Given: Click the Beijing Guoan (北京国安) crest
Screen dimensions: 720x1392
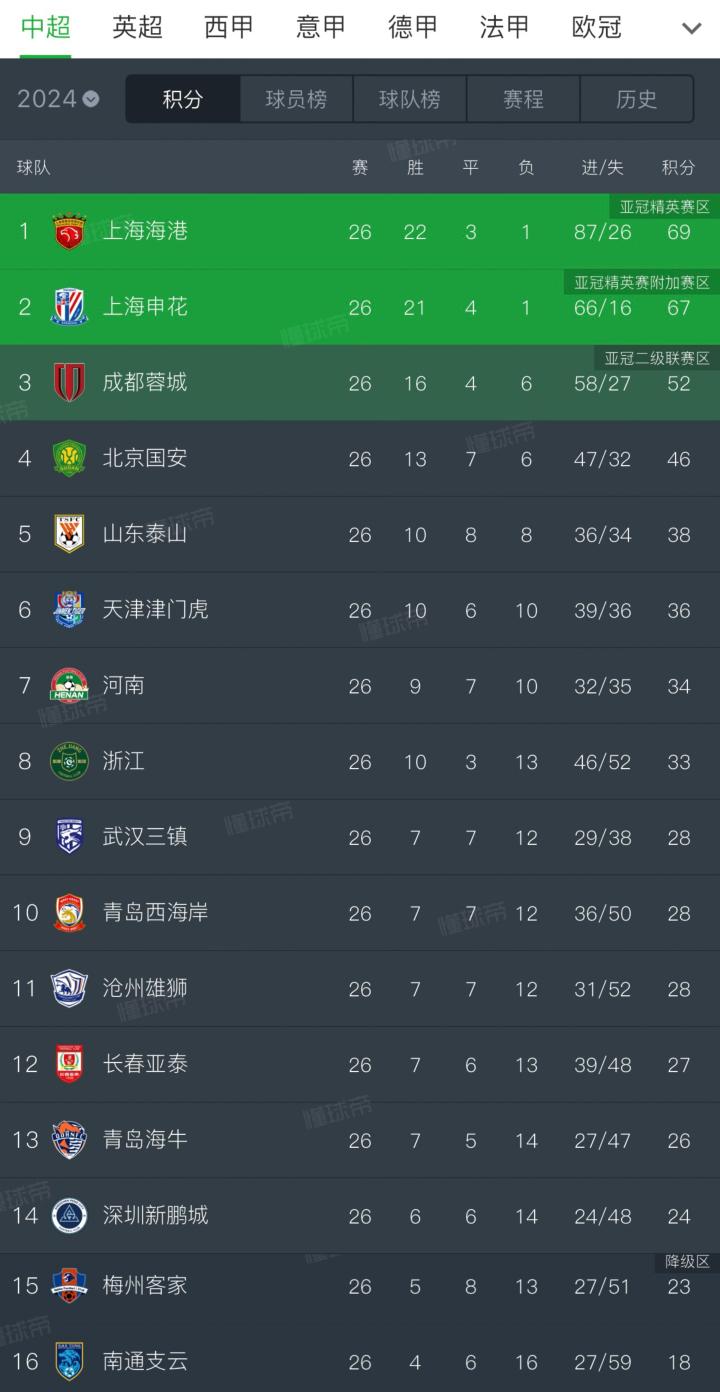Looking at the screenshot, I should (69, 458).
